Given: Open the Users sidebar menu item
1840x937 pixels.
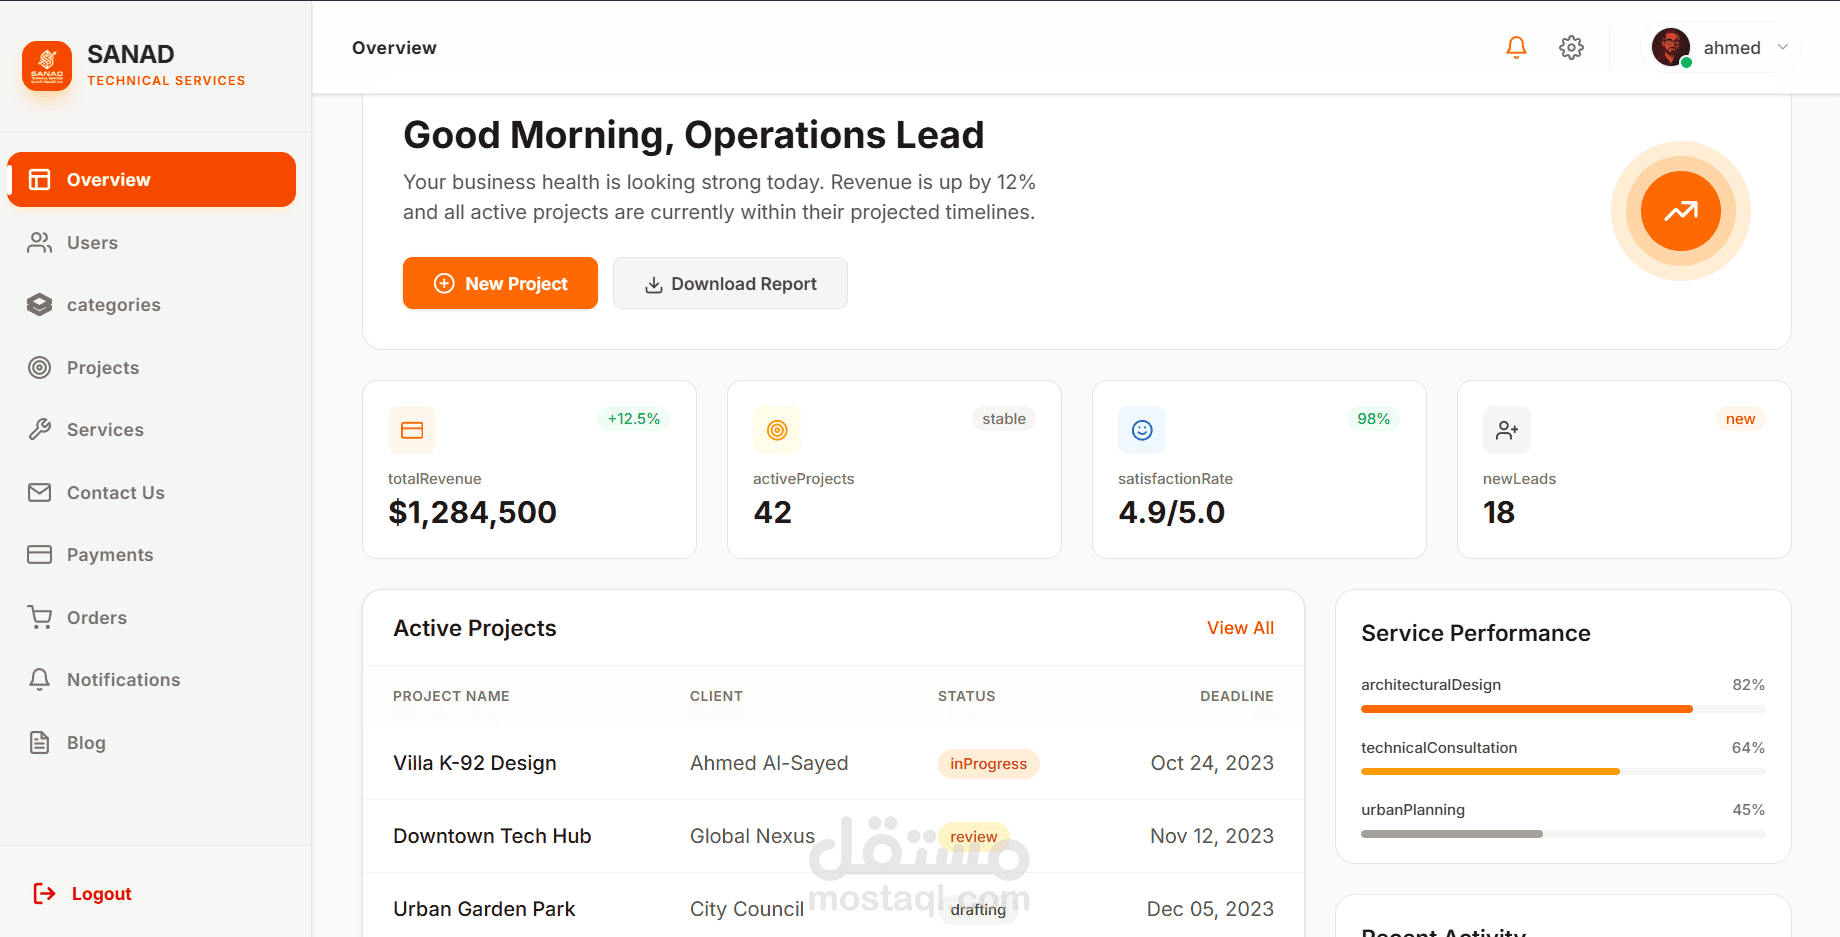Looking at the screenshot, I should pos(151,242).
